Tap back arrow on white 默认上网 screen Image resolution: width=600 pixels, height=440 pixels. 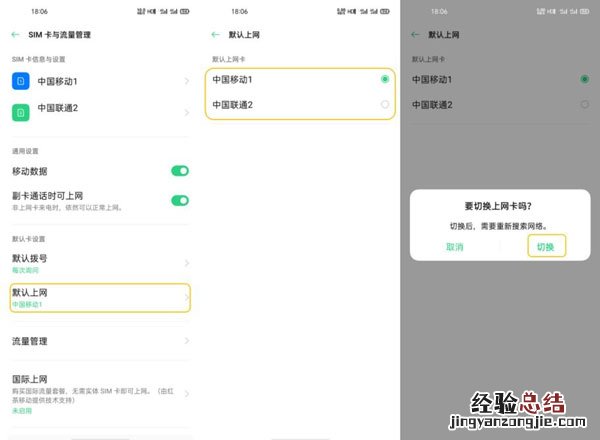pos(215,35)
